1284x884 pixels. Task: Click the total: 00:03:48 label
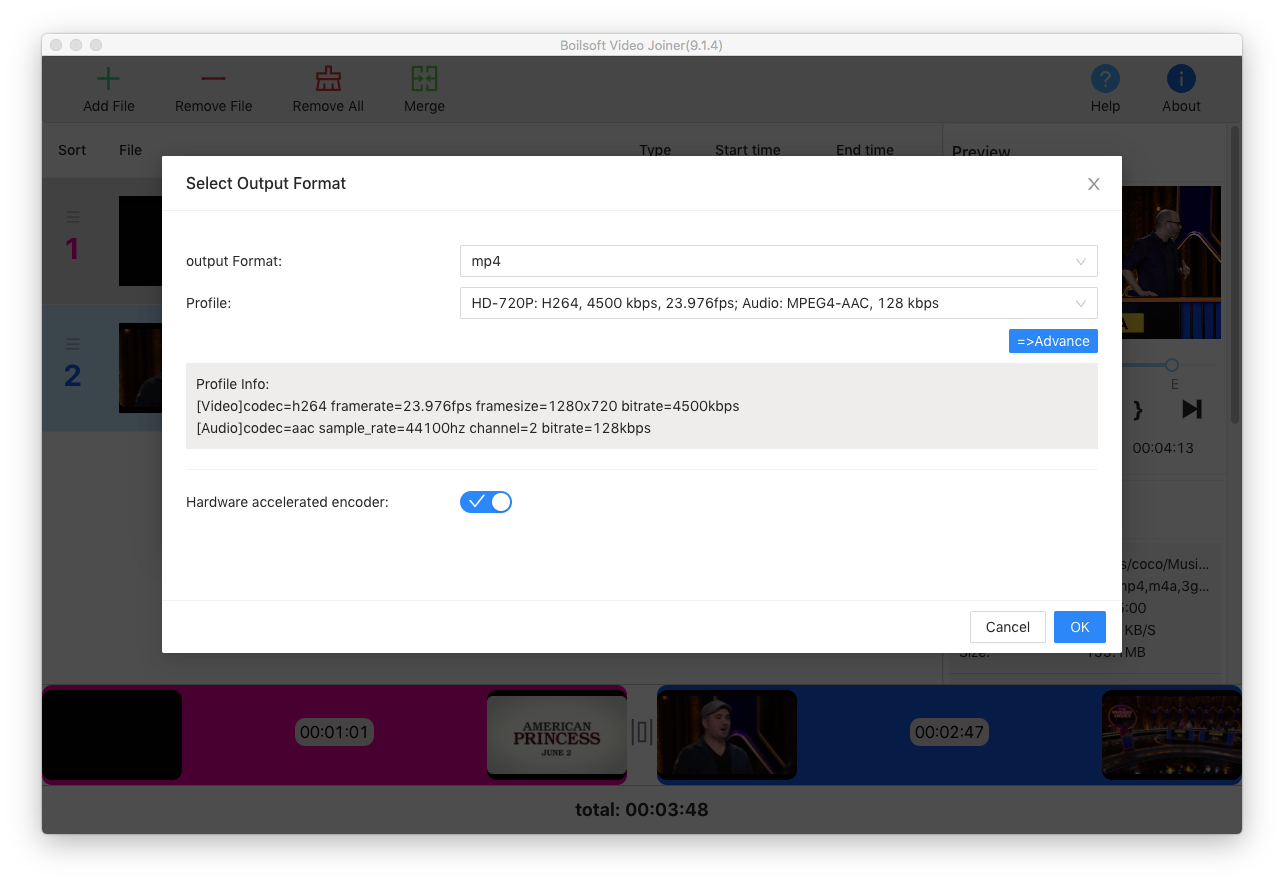pyautogui.click(x=642, y=810)
